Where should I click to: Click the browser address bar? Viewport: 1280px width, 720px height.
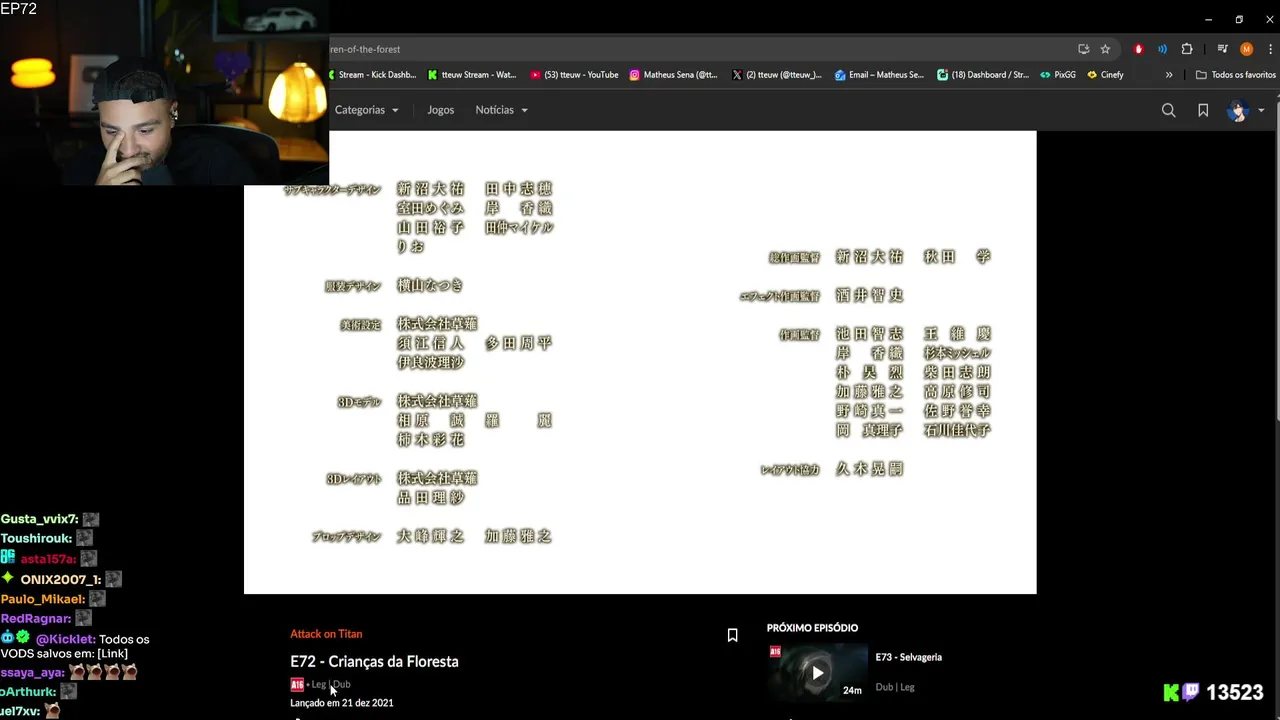(700, 49)
